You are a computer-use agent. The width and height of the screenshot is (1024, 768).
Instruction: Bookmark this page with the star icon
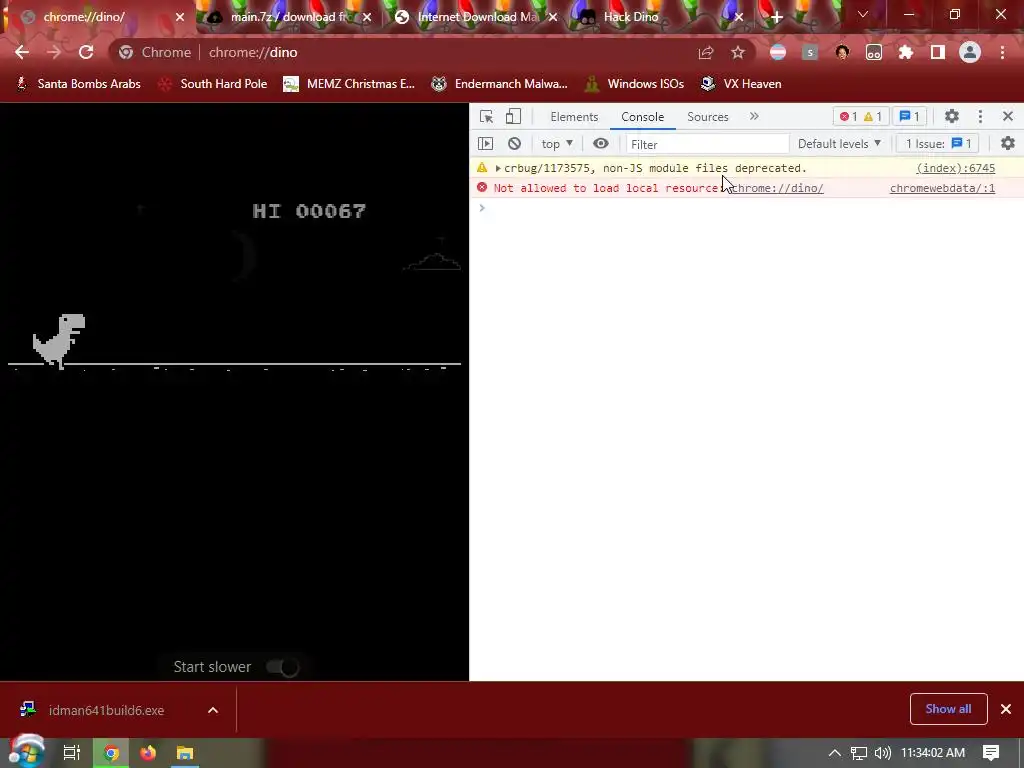738,52
